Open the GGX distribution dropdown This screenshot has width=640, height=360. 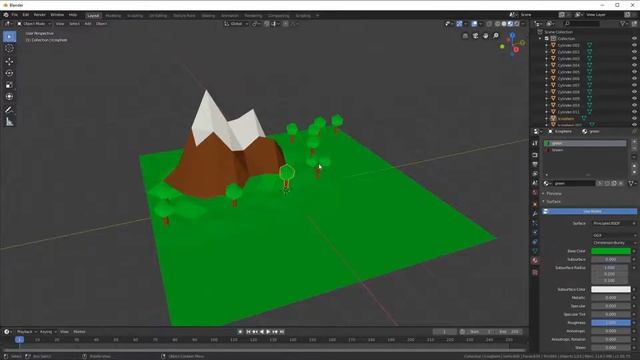click(614, 236)
